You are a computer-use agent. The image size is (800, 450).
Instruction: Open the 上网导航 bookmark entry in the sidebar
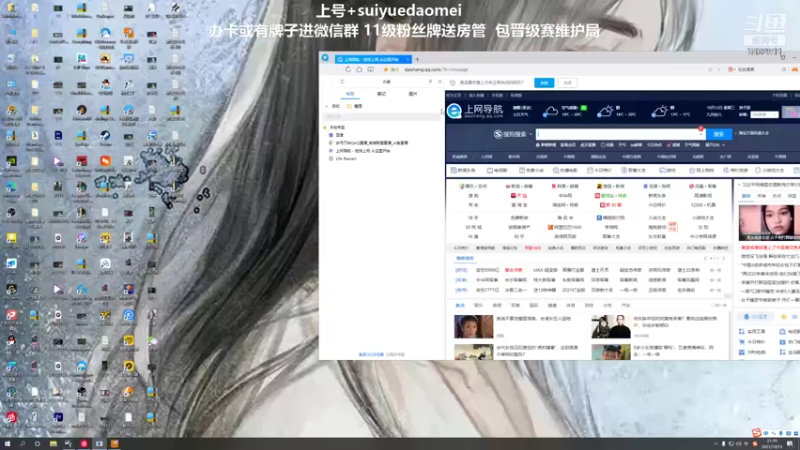[x=360, y=151]
